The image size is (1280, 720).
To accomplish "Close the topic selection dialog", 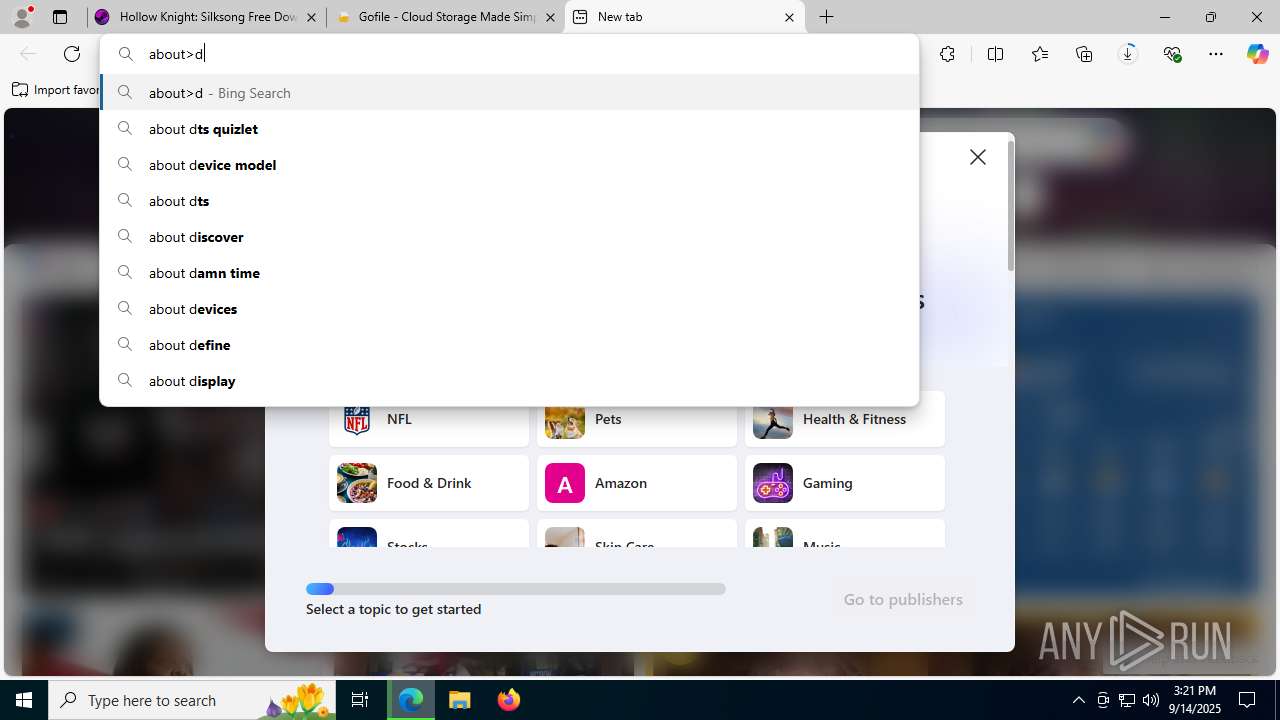I will pyautogui.click(x=978, y=157).
